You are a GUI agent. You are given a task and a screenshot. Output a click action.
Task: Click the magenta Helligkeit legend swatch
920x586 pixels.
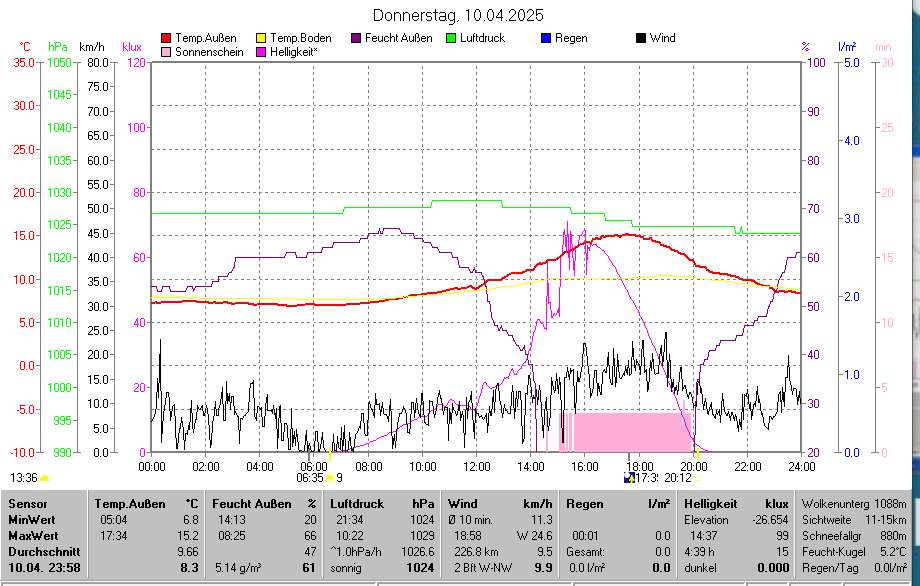[x=261, y=52]
